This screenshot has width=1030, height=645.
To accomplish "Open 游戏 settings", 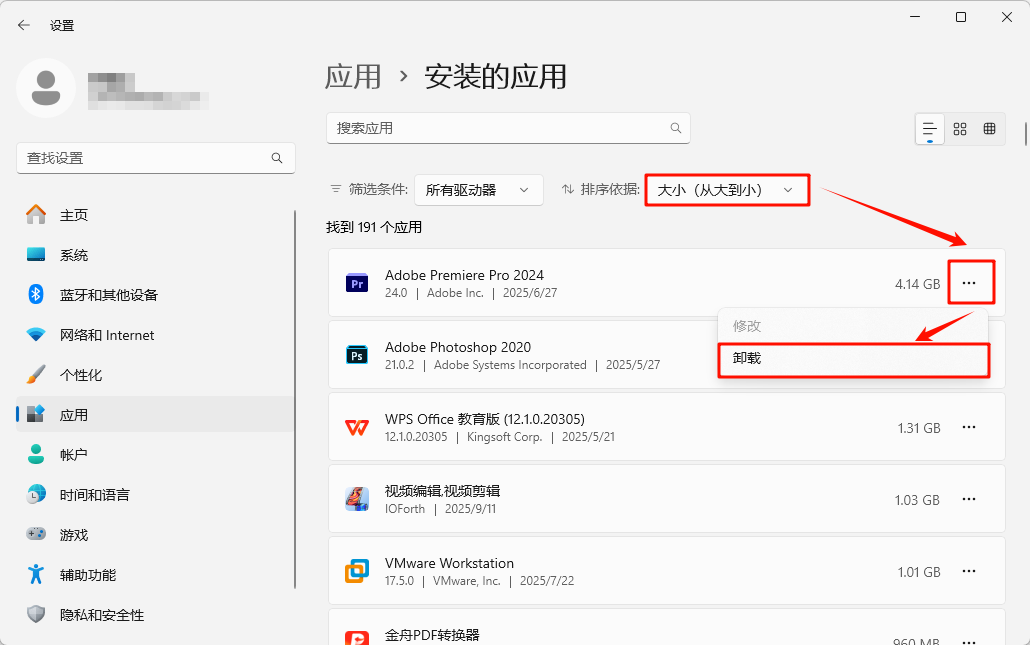I will tap(155, 535).
